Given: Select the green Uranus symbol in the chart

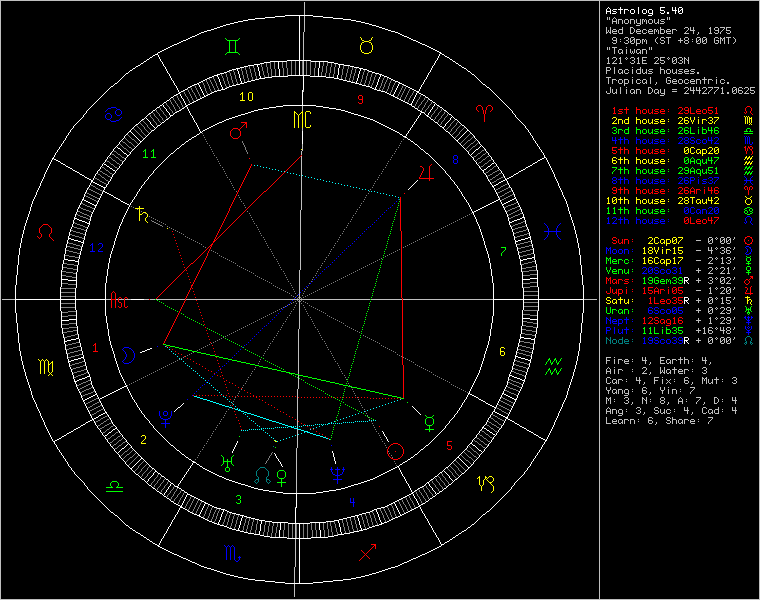Looking at the screenshot, I should [x=227, y=463].
